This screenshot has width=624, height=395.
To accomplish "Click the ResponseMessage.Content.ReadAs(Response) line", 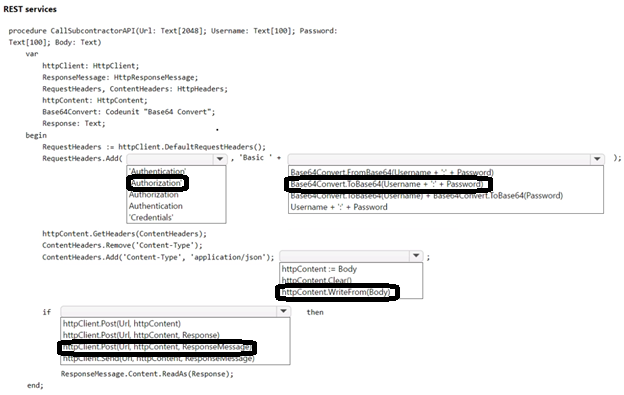I will (x=147, y=374).
